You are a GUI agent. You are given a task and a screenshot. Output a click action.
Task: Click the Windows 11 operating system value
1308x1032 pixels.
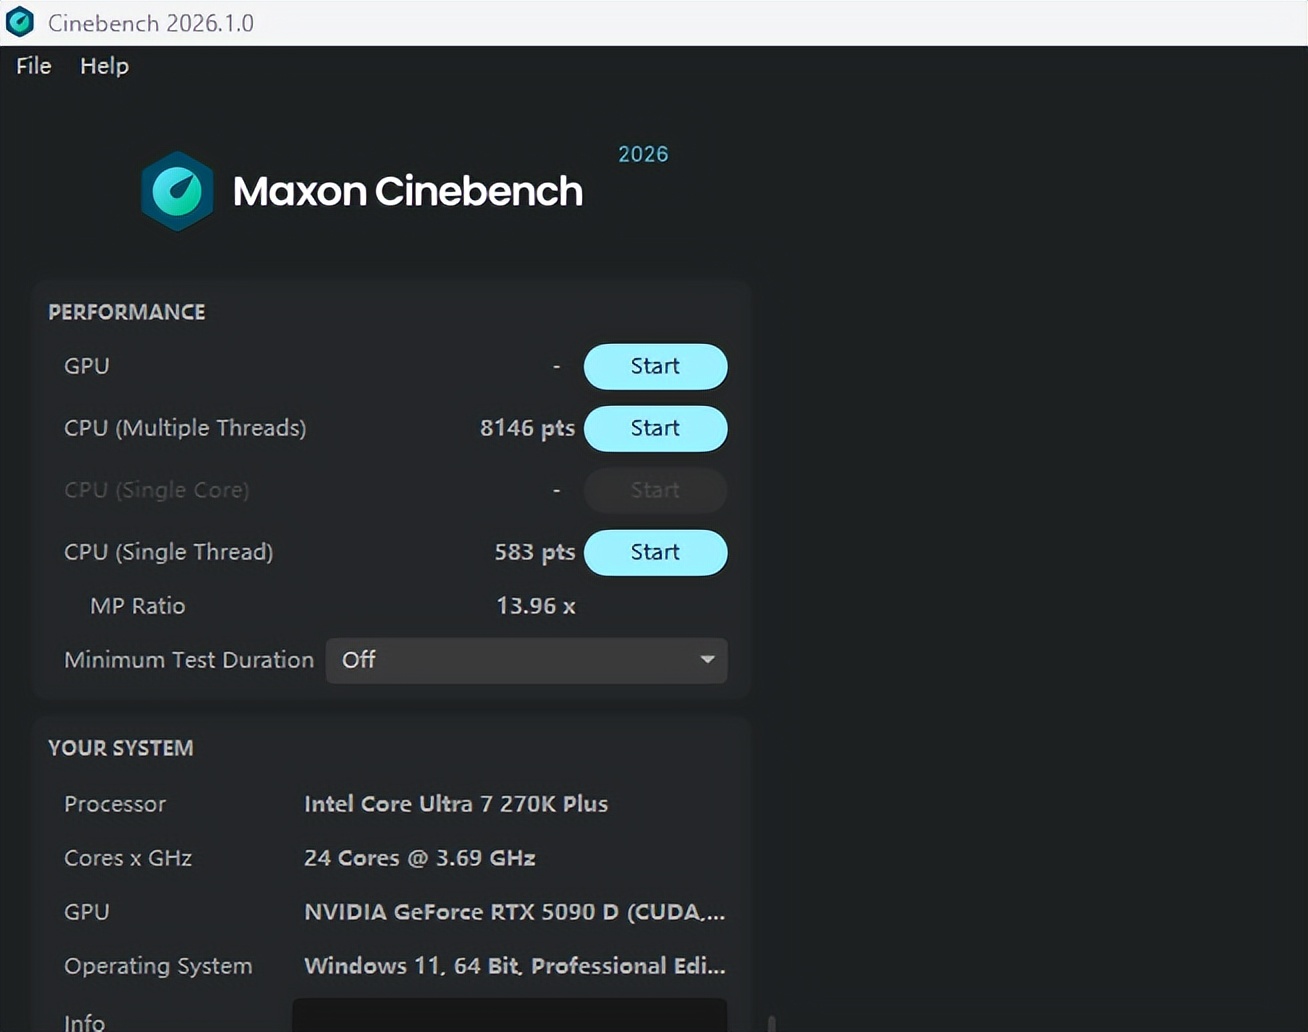point(514,966)
